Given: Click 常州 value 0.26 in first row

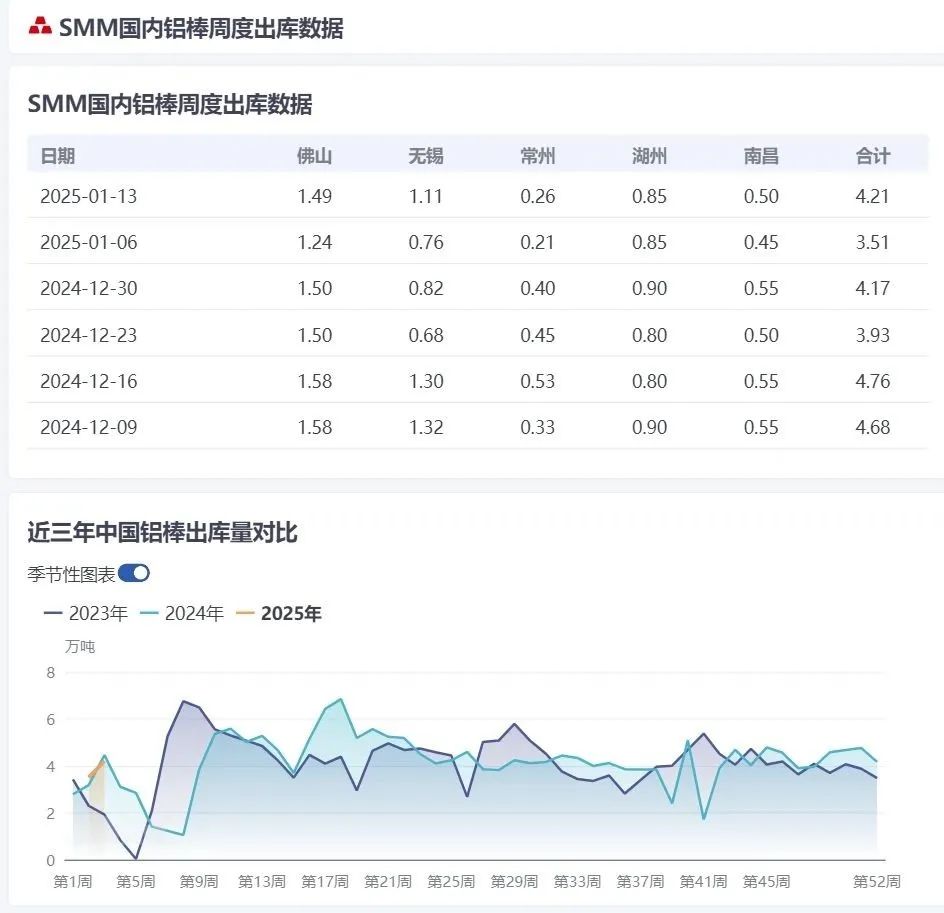Looking at the screenshot, I should pyautogui.click(x=538, y=196).
